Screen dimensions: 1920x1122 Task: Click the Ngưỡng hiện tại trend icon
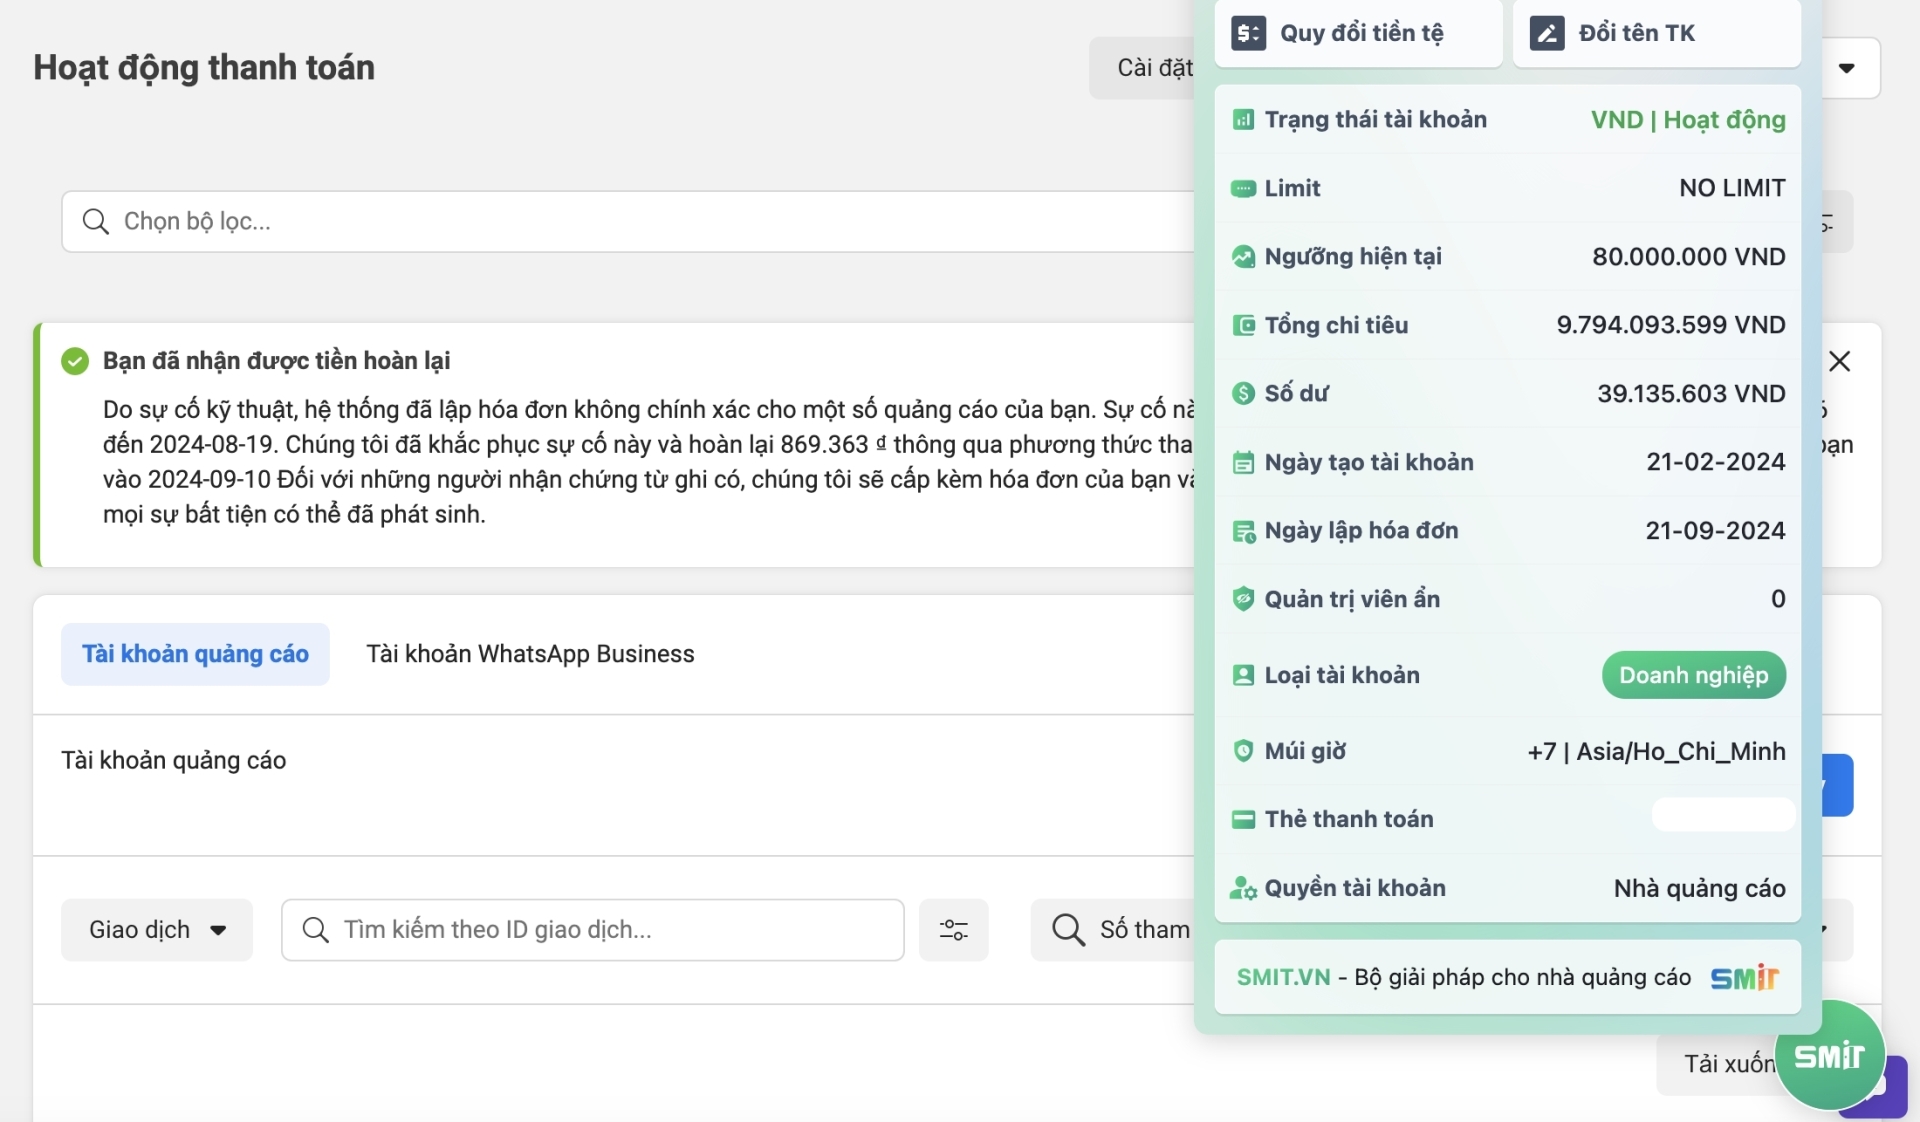pos(1242,257)
